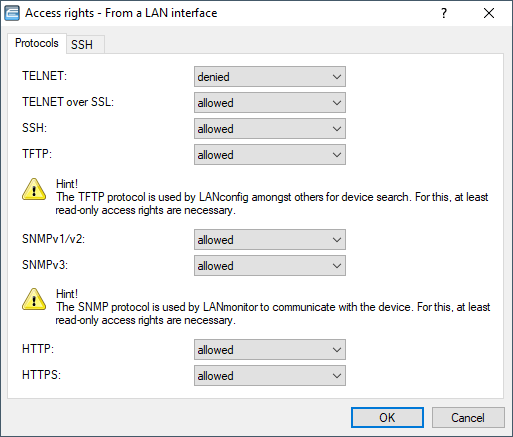Expand the SNMPv3 access dropdown

pos(270,266)
